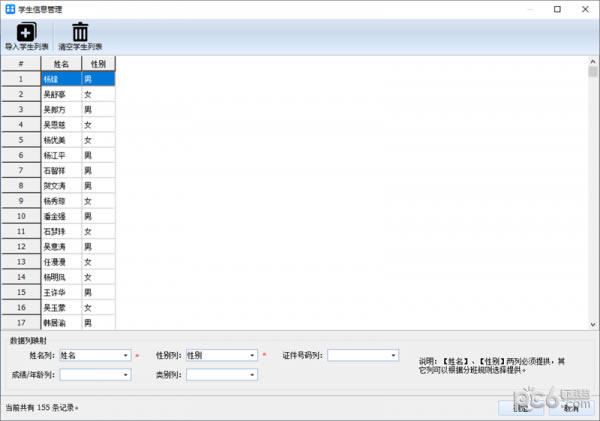Viewport: 600px width, 421px height.
Task: Select row header number 12
Action: coord(21,247)
